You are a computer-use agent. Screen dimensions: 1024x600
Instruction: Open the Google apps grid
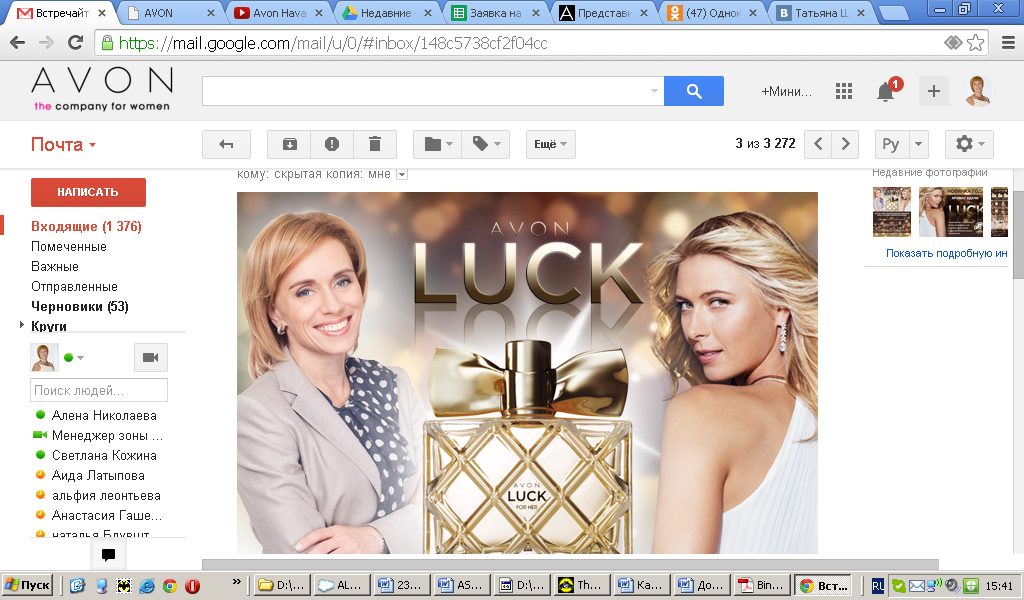844,91
